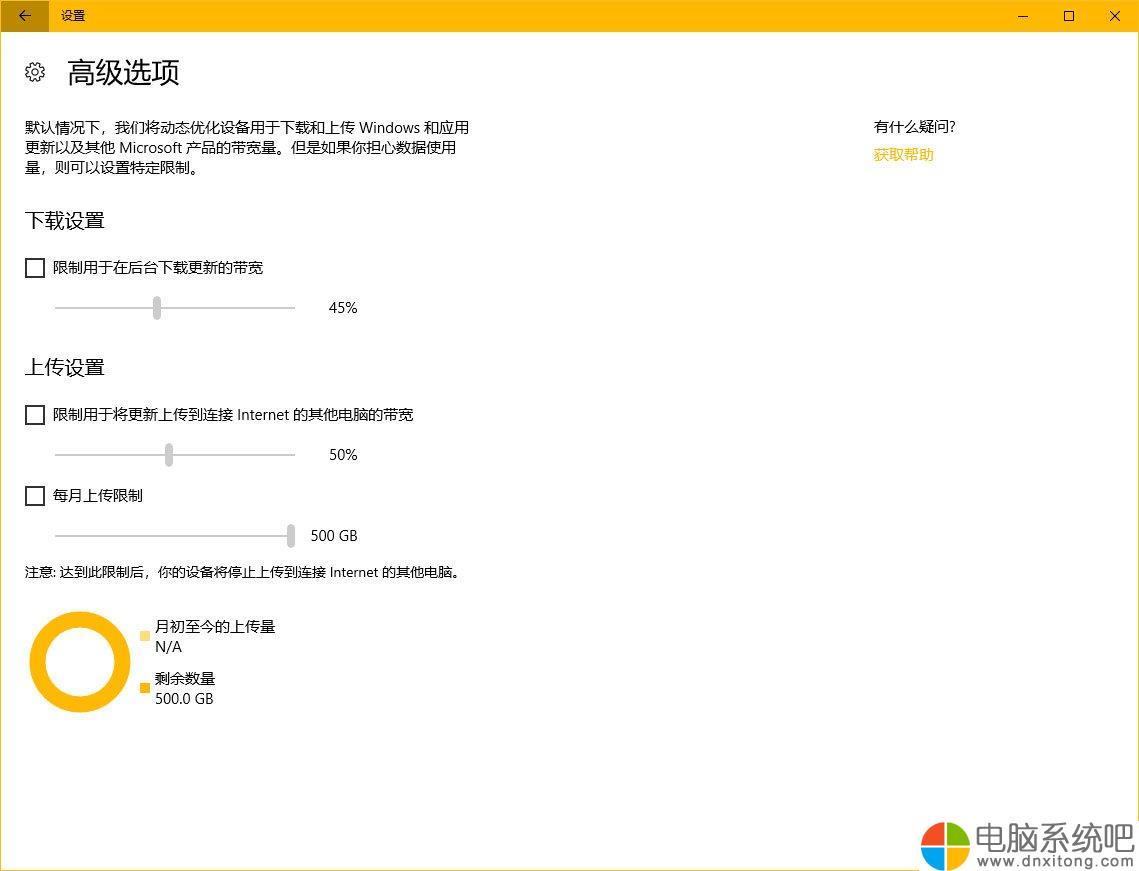Click the 月初至今的上传量 legend label
The image size is (1139, 871).
[215, 627]
